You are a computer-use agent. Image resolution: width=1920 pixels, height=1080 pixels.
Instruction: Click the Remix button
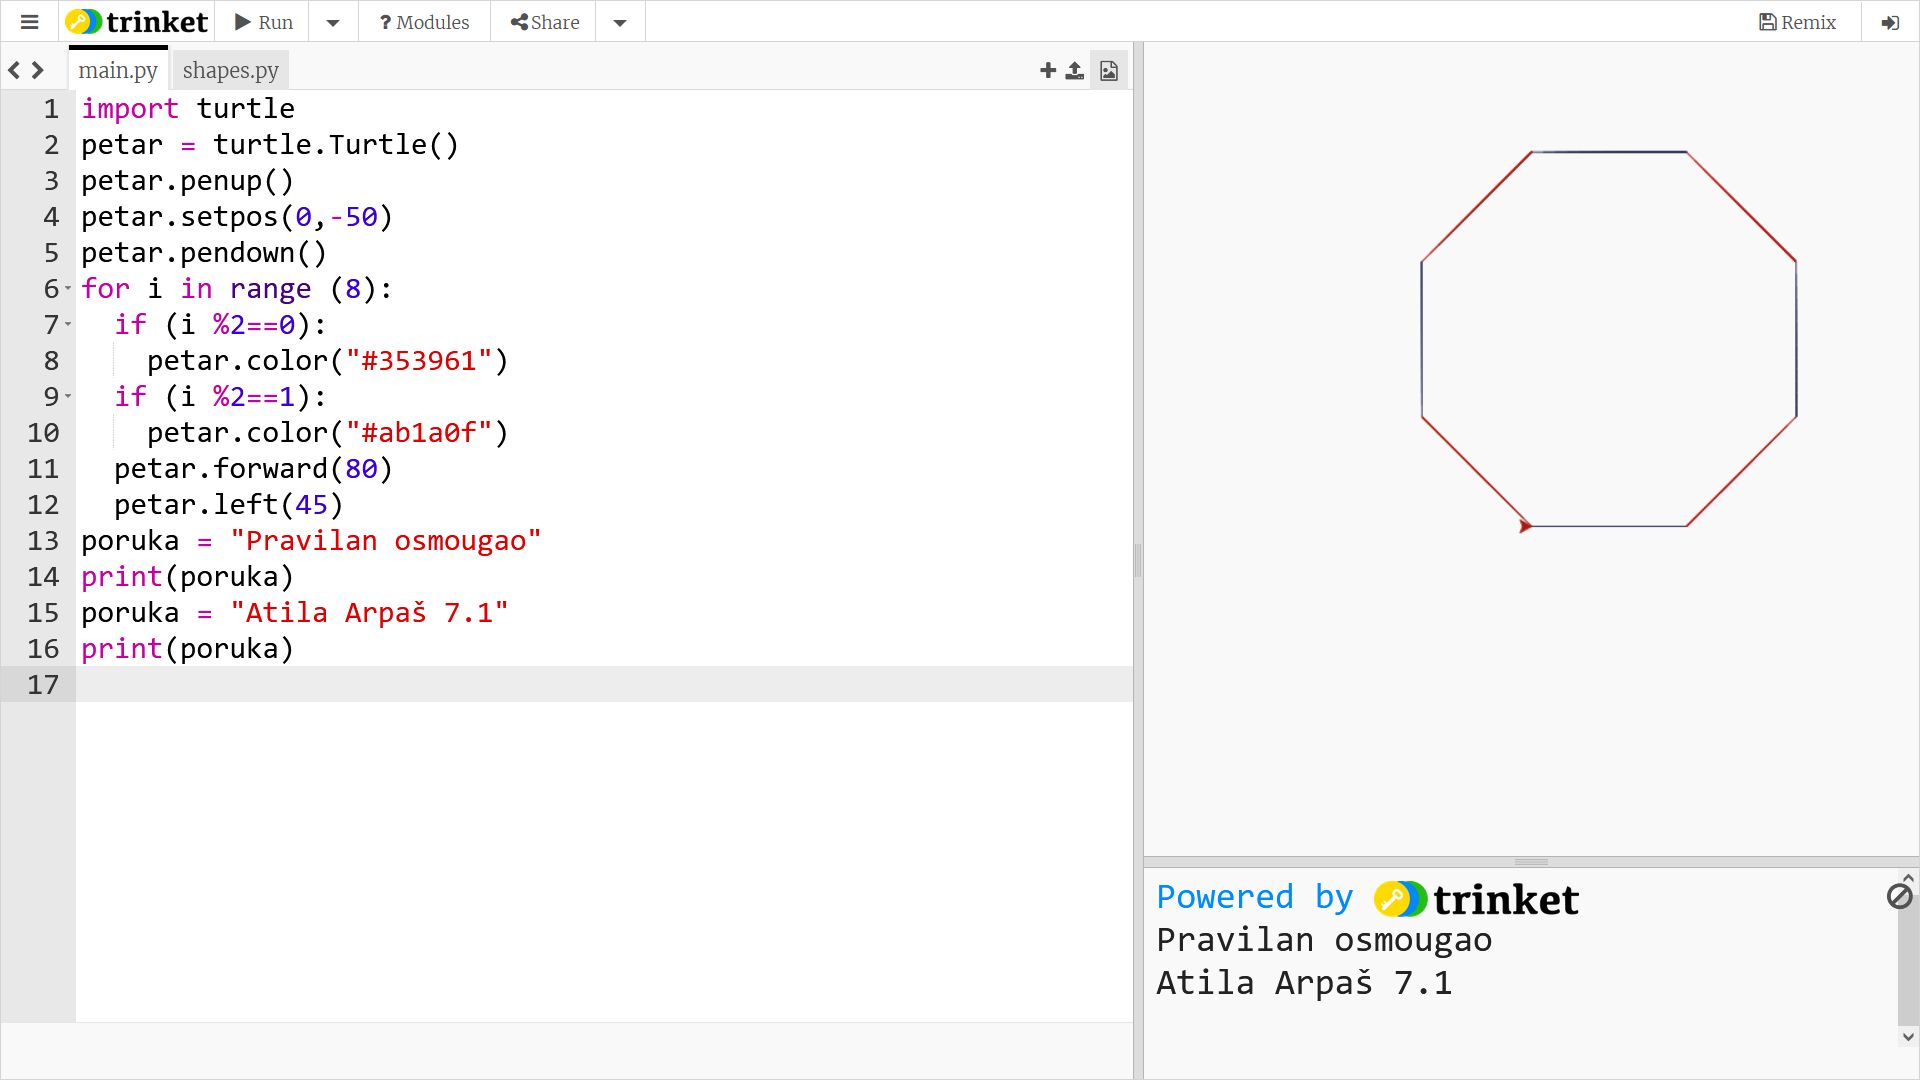pyautogui.click(x=1797, y=22)
